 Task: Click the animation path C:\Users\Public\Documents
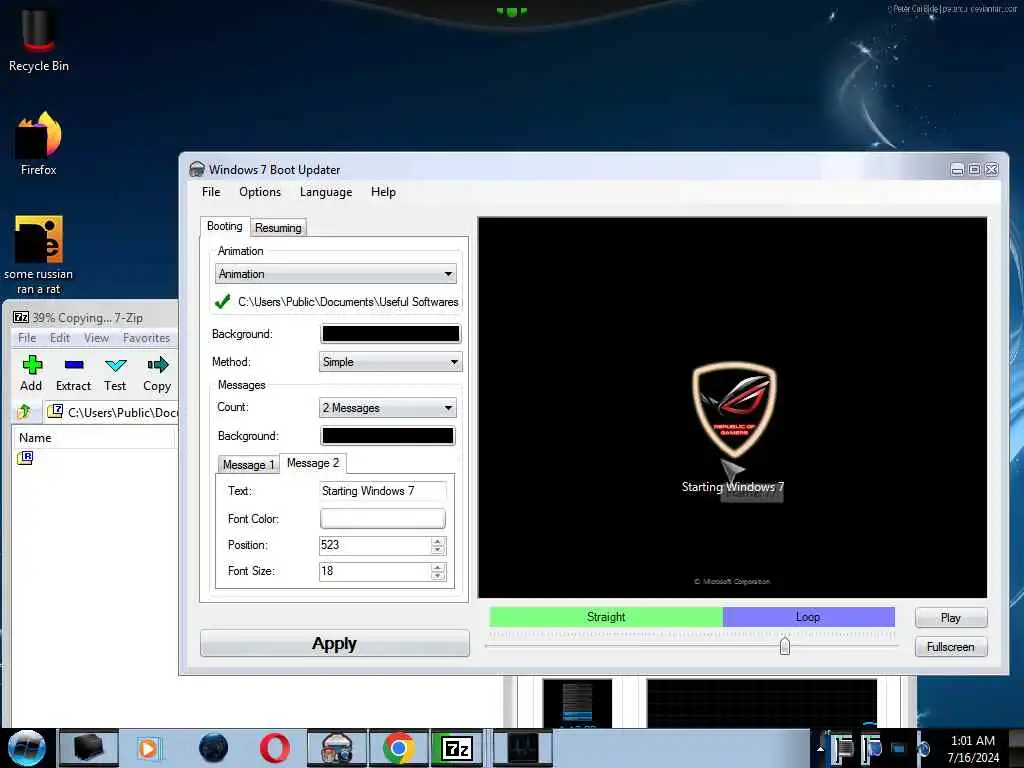point(348,302)
